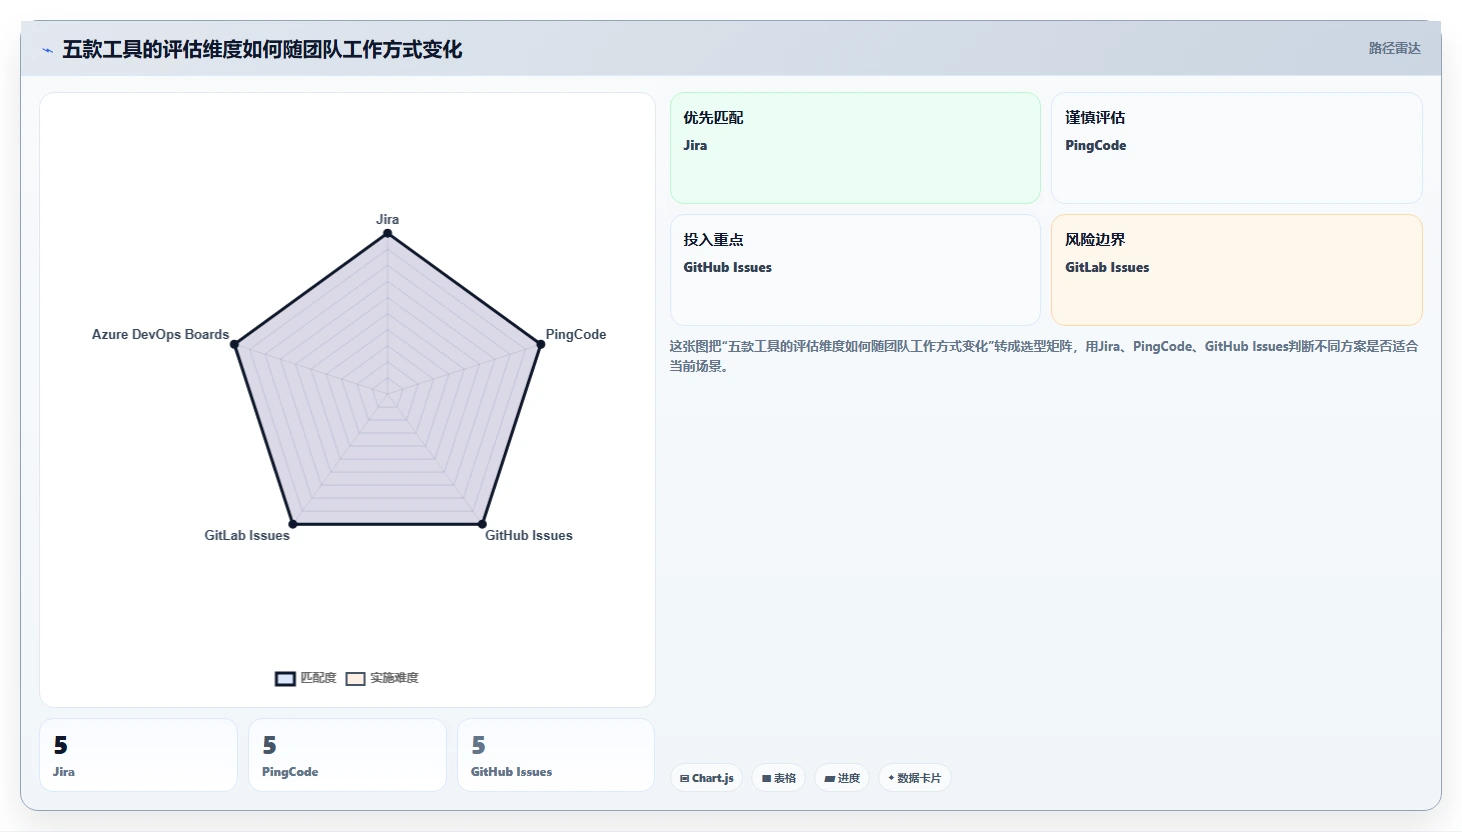Image resolution: width=1462 pixels, height=832 pixels.
Task: Select the Chart.js tag chip
Action: click(706, 778)
